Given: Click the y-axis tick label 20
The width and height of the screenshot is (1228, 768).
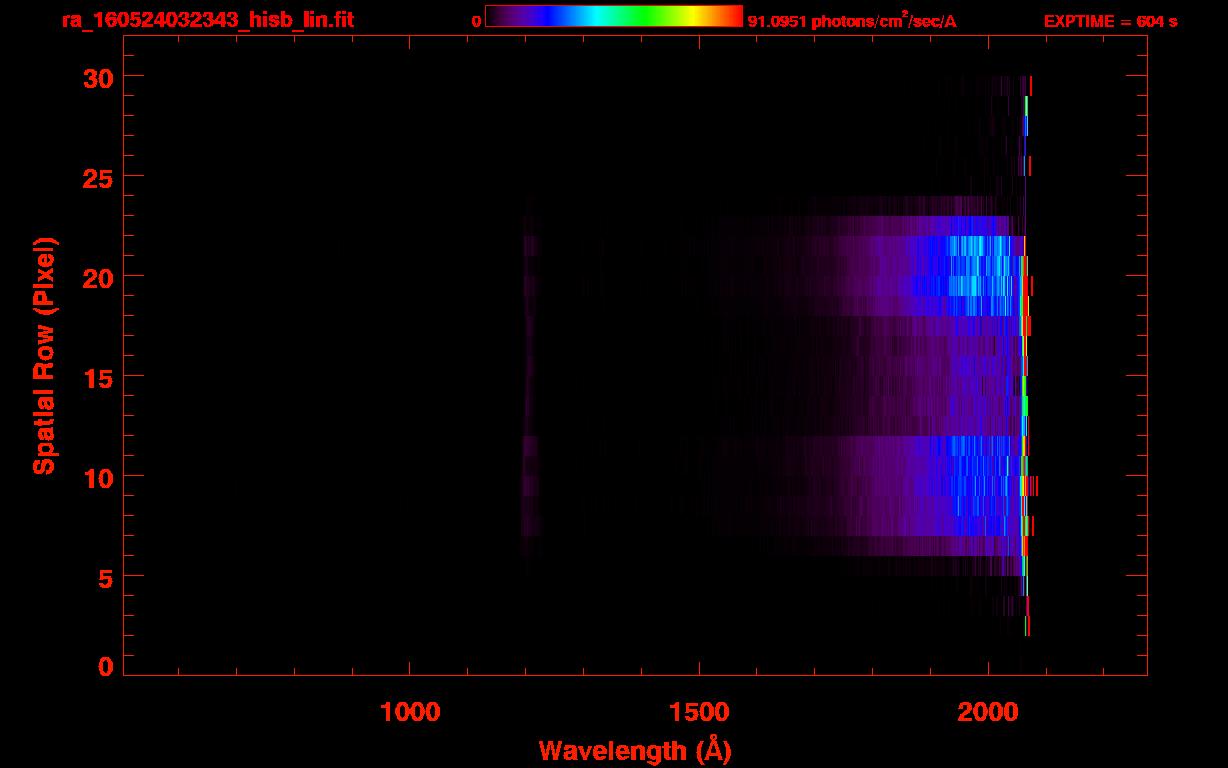Looking at the screenshot, I should [x=98, y=277].
